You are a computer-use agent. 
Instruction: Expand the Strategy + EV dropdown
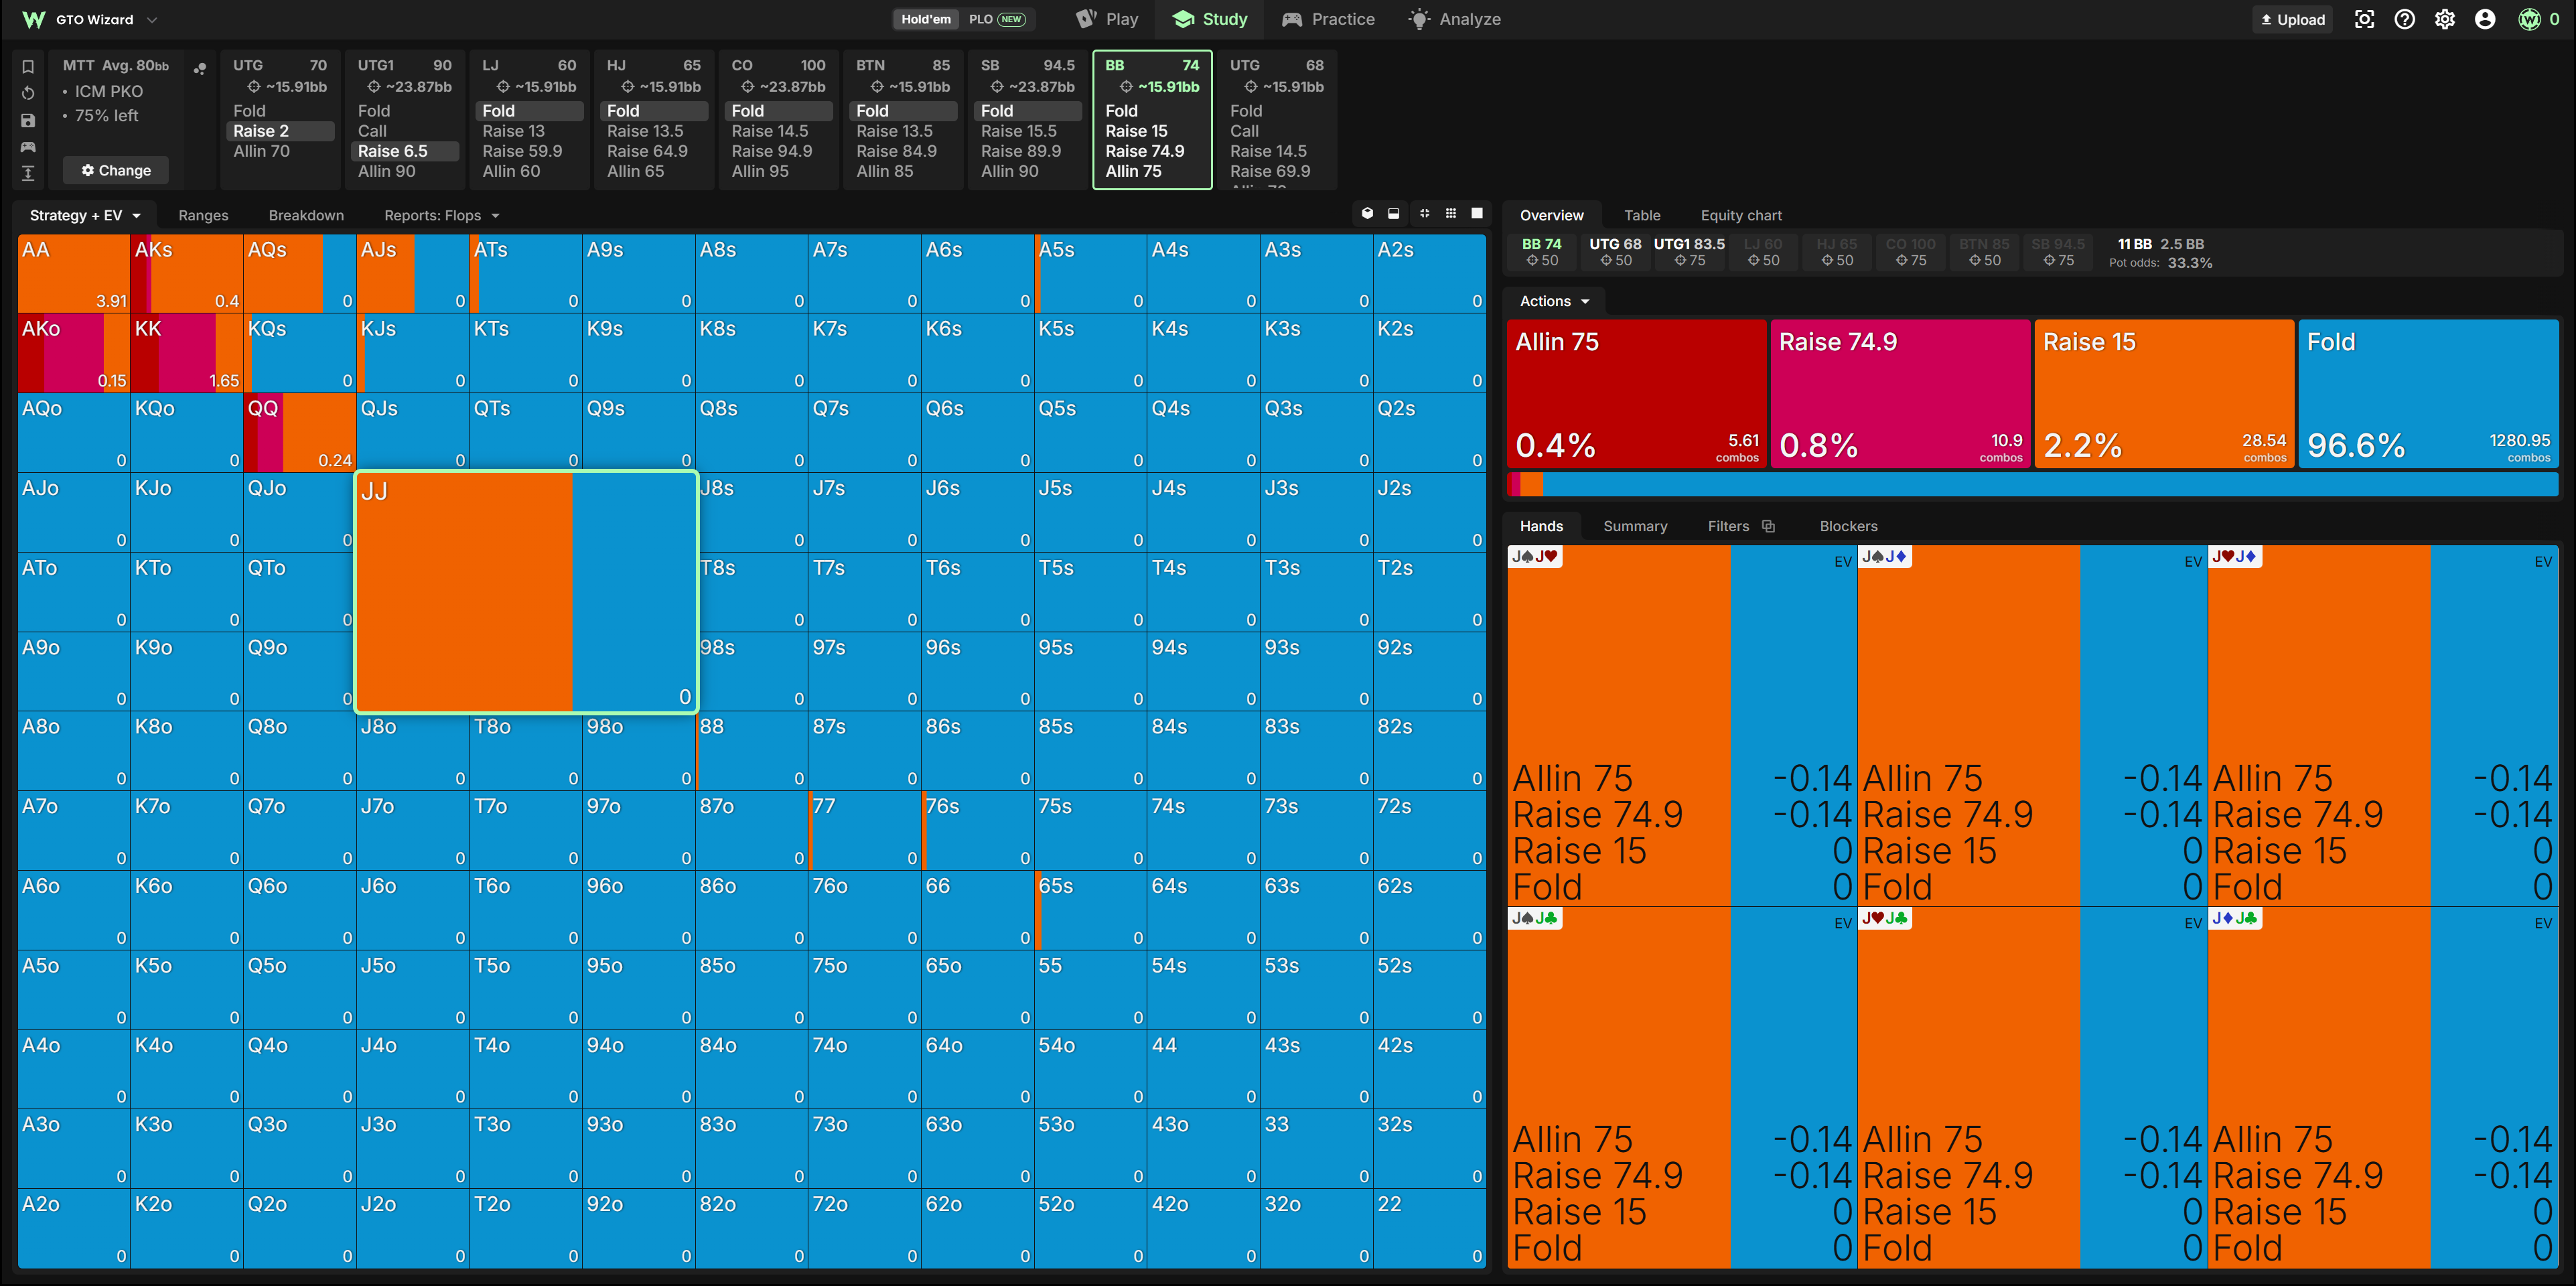pyautogui.click(x=85, y=215)
